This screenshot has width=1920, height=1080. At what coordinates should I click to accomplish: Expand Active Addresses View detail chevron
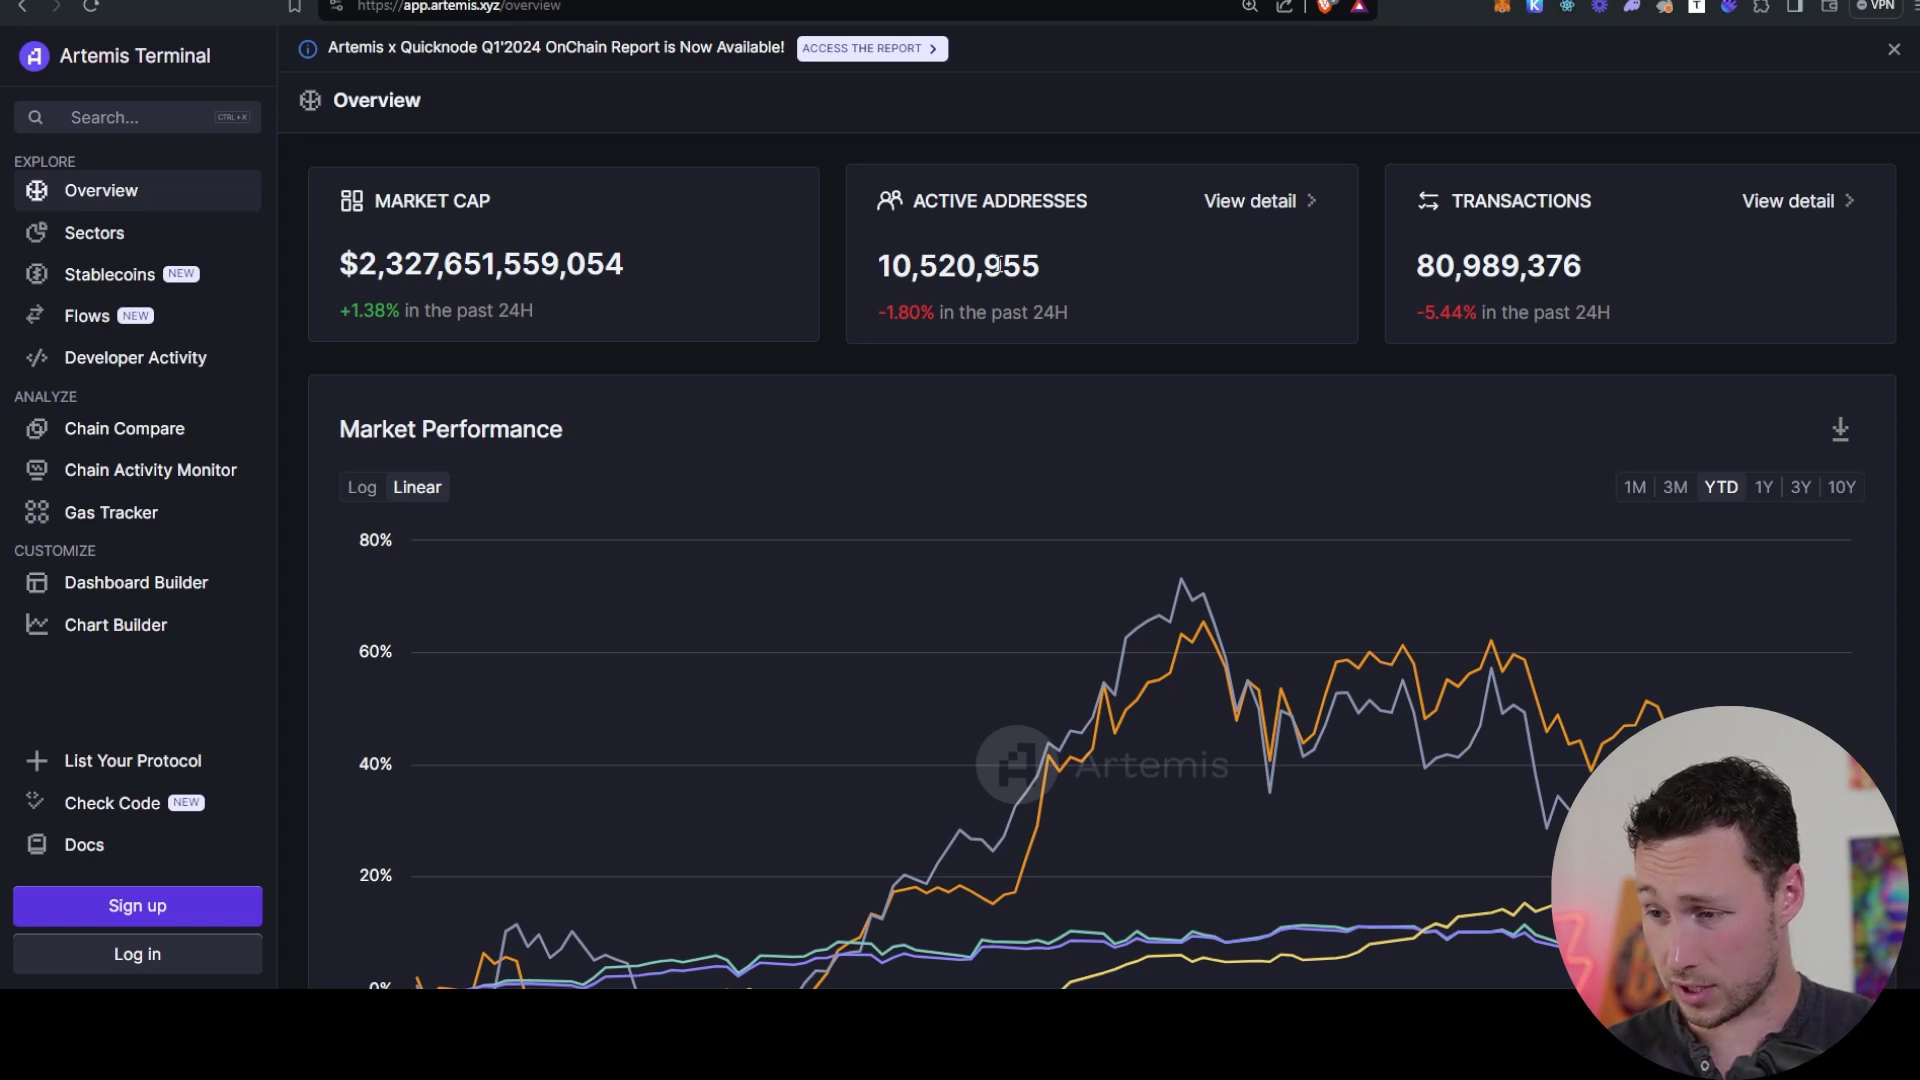(1312, 201)
